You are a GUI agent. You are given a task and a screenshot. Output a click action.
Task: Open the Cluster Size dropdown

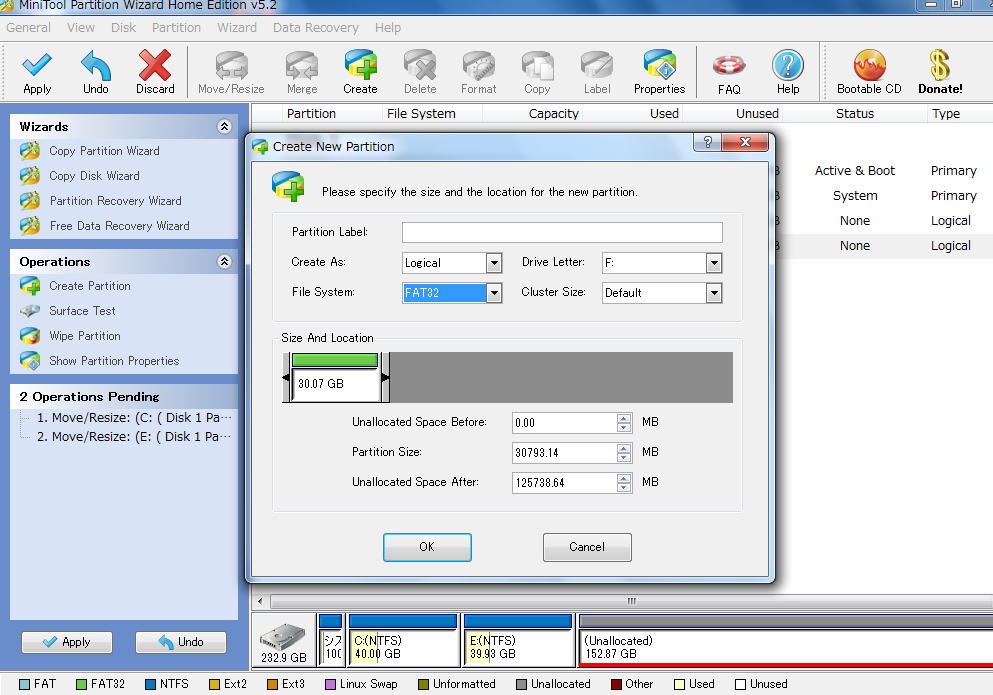[714, 292]
